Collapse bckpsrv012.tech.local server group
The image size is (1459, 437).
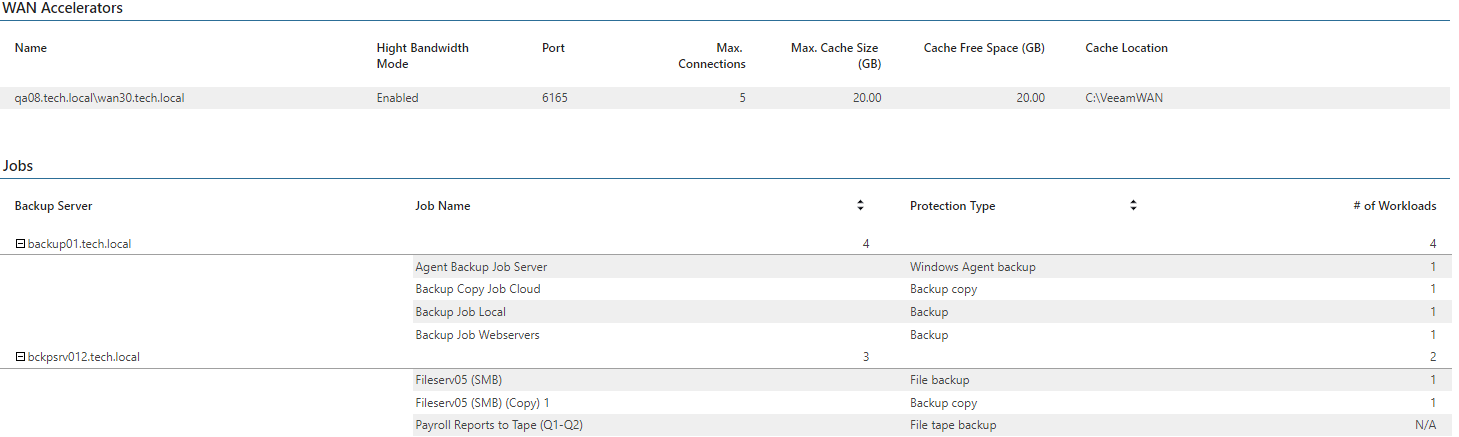click(21, 357)
